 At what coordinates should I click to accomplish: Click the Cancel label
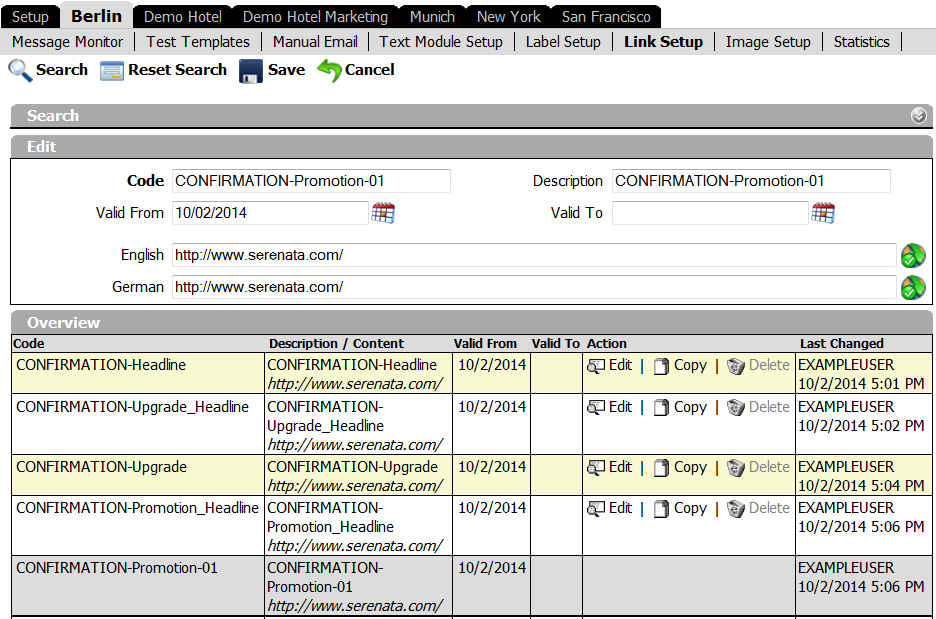pyautogui.click(x=370, y=70)
